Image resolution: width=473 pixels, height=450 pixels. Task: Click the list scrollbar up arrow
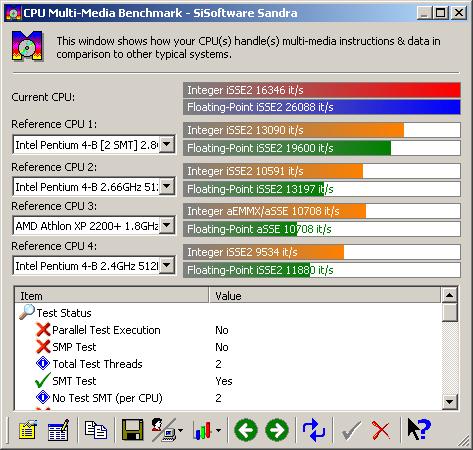[449, 295]
